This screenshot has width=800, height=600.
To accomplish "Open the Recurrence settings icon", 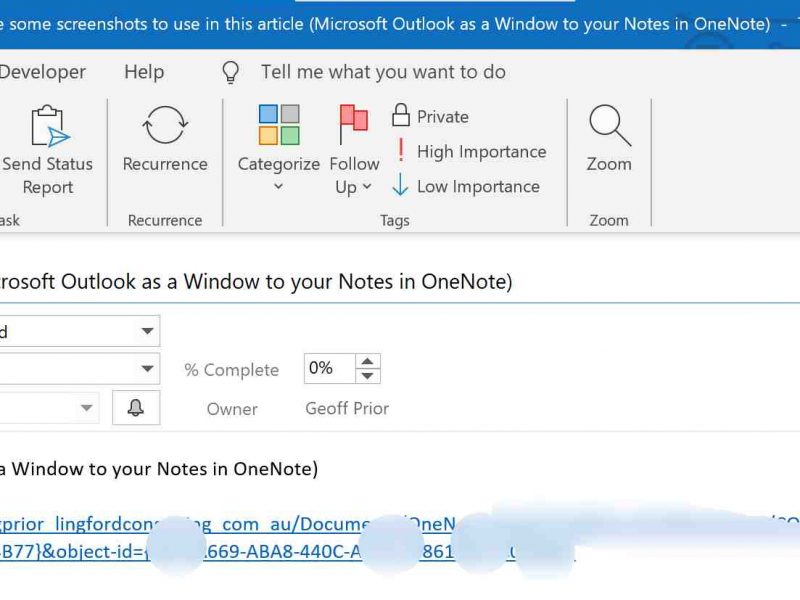I will click(x=165, y=125).
